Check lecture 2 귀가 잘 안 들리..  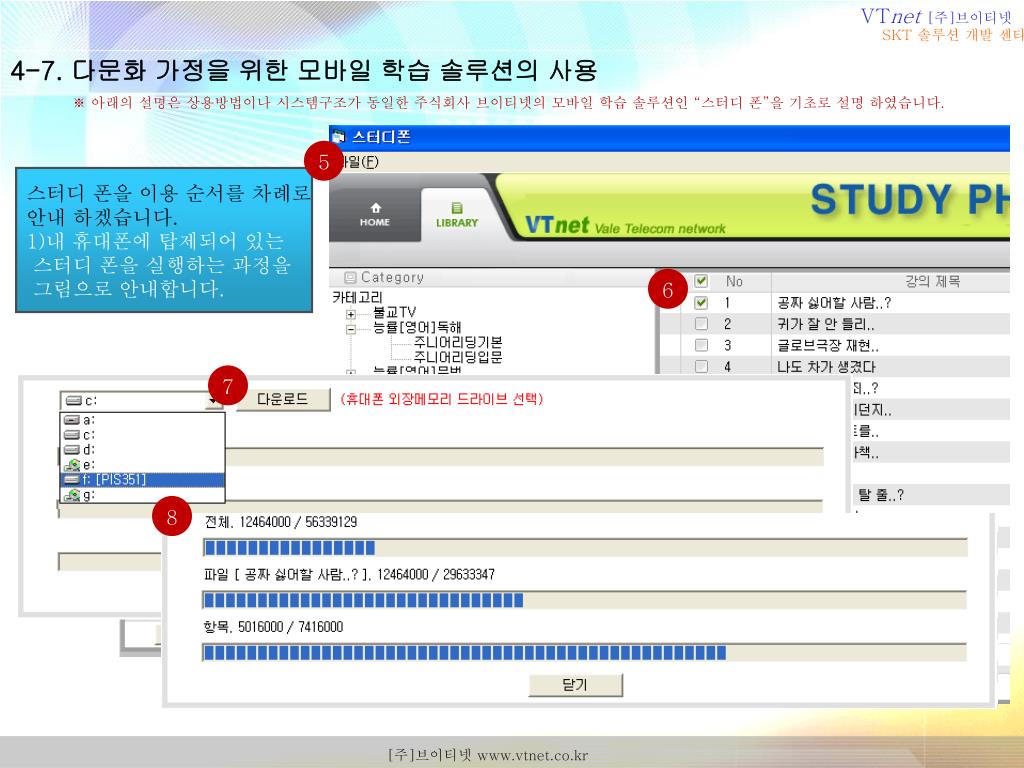tap(701, 324)
